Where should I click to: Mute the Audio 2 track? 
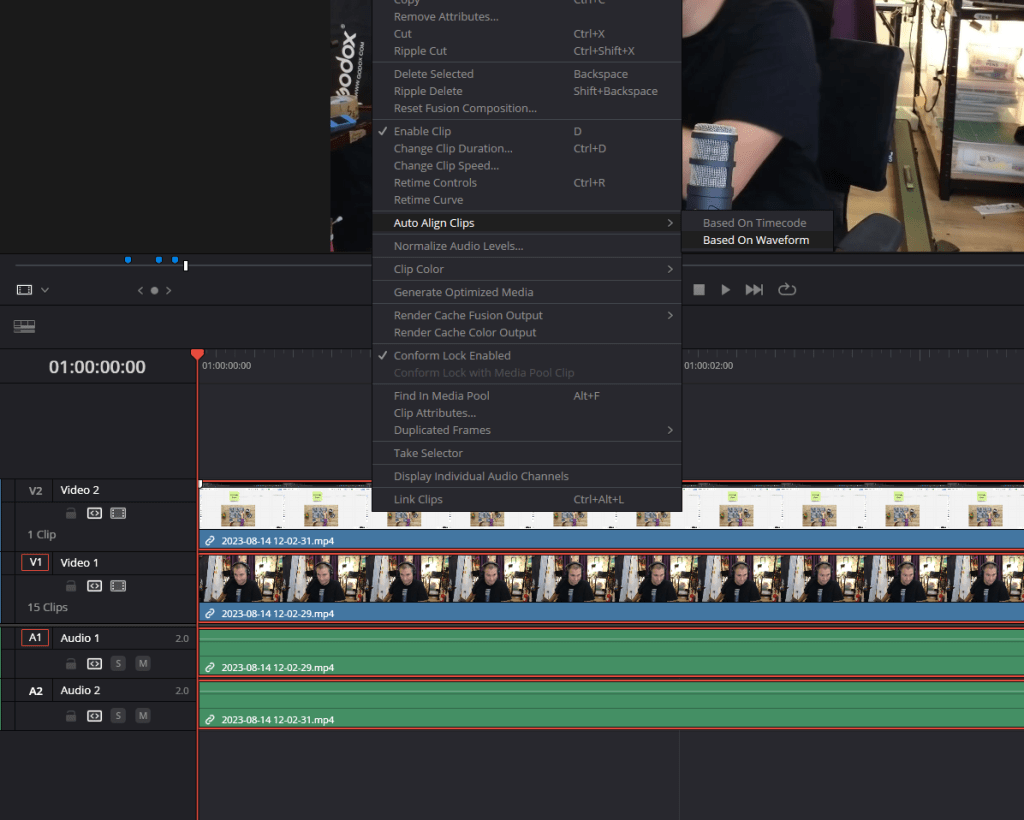pyautogui.click(x=142, y=716)
